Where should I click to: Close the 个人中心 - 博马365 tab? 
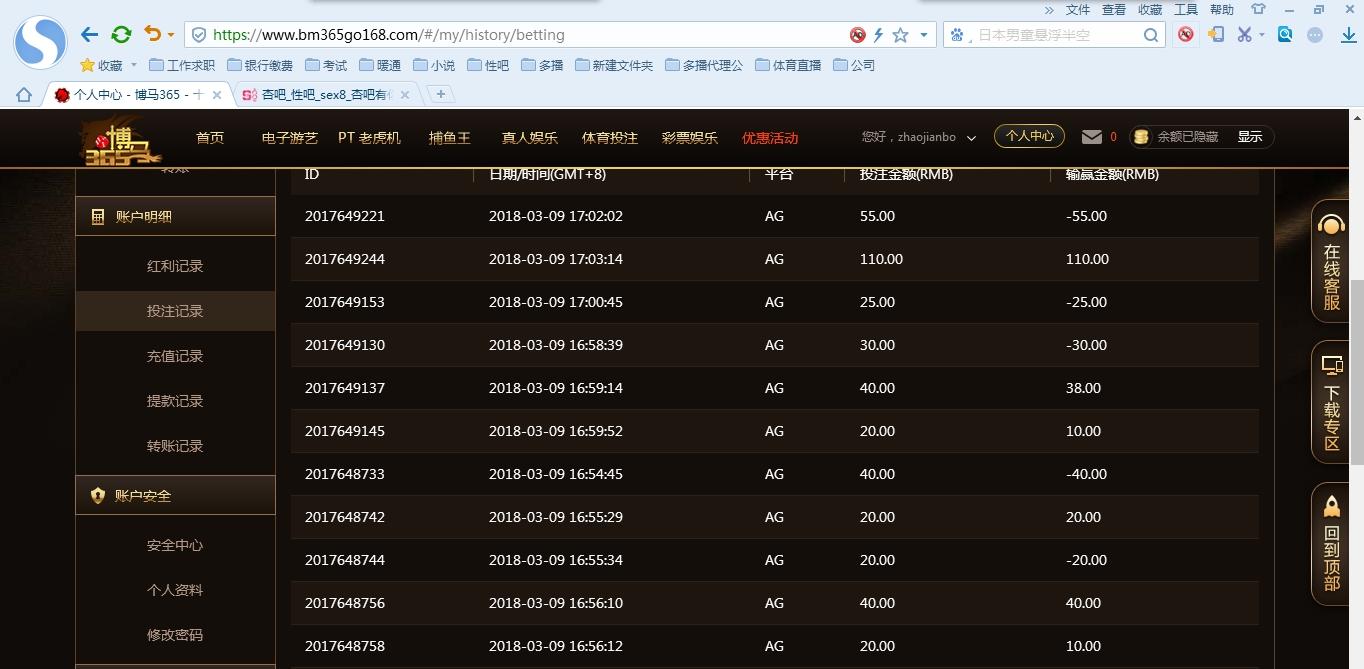click(217, 95)
